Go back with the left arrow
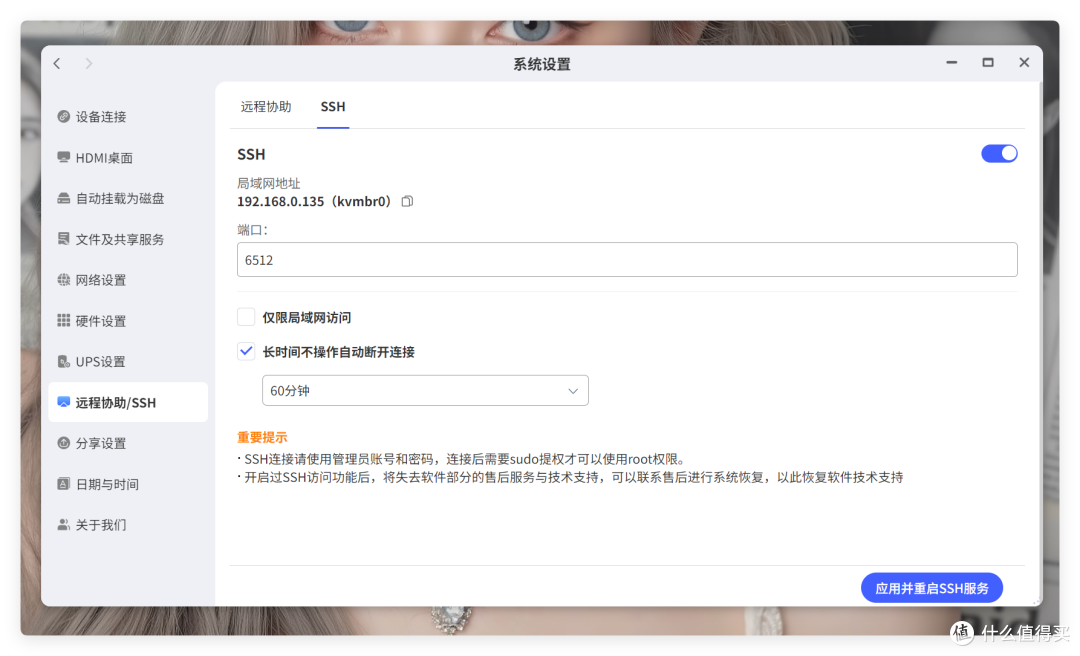1080x656 pixels. coord(57,63)
